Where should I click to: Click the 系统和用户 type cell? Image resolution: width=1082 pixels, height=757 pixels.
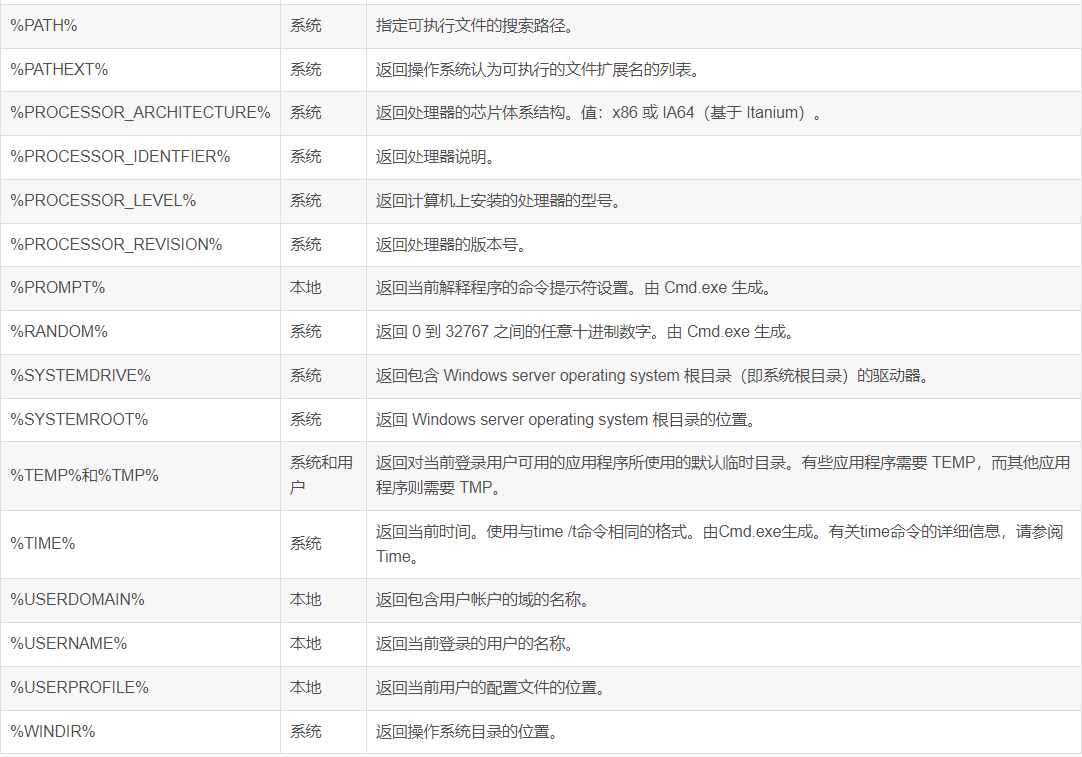point(321,475)
